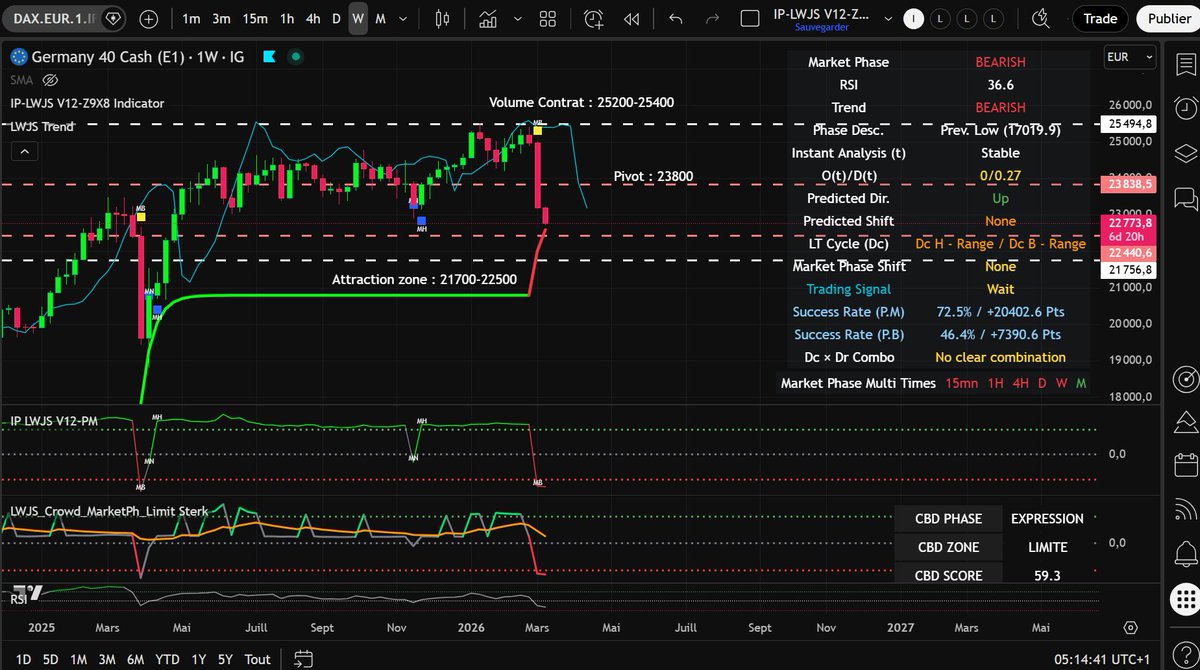Image resolution: width=1200 pixels, height=670 pixels.
Task: Click the 25 494,8 price label
Action: pyautogui.click(x=1129, y=124)
